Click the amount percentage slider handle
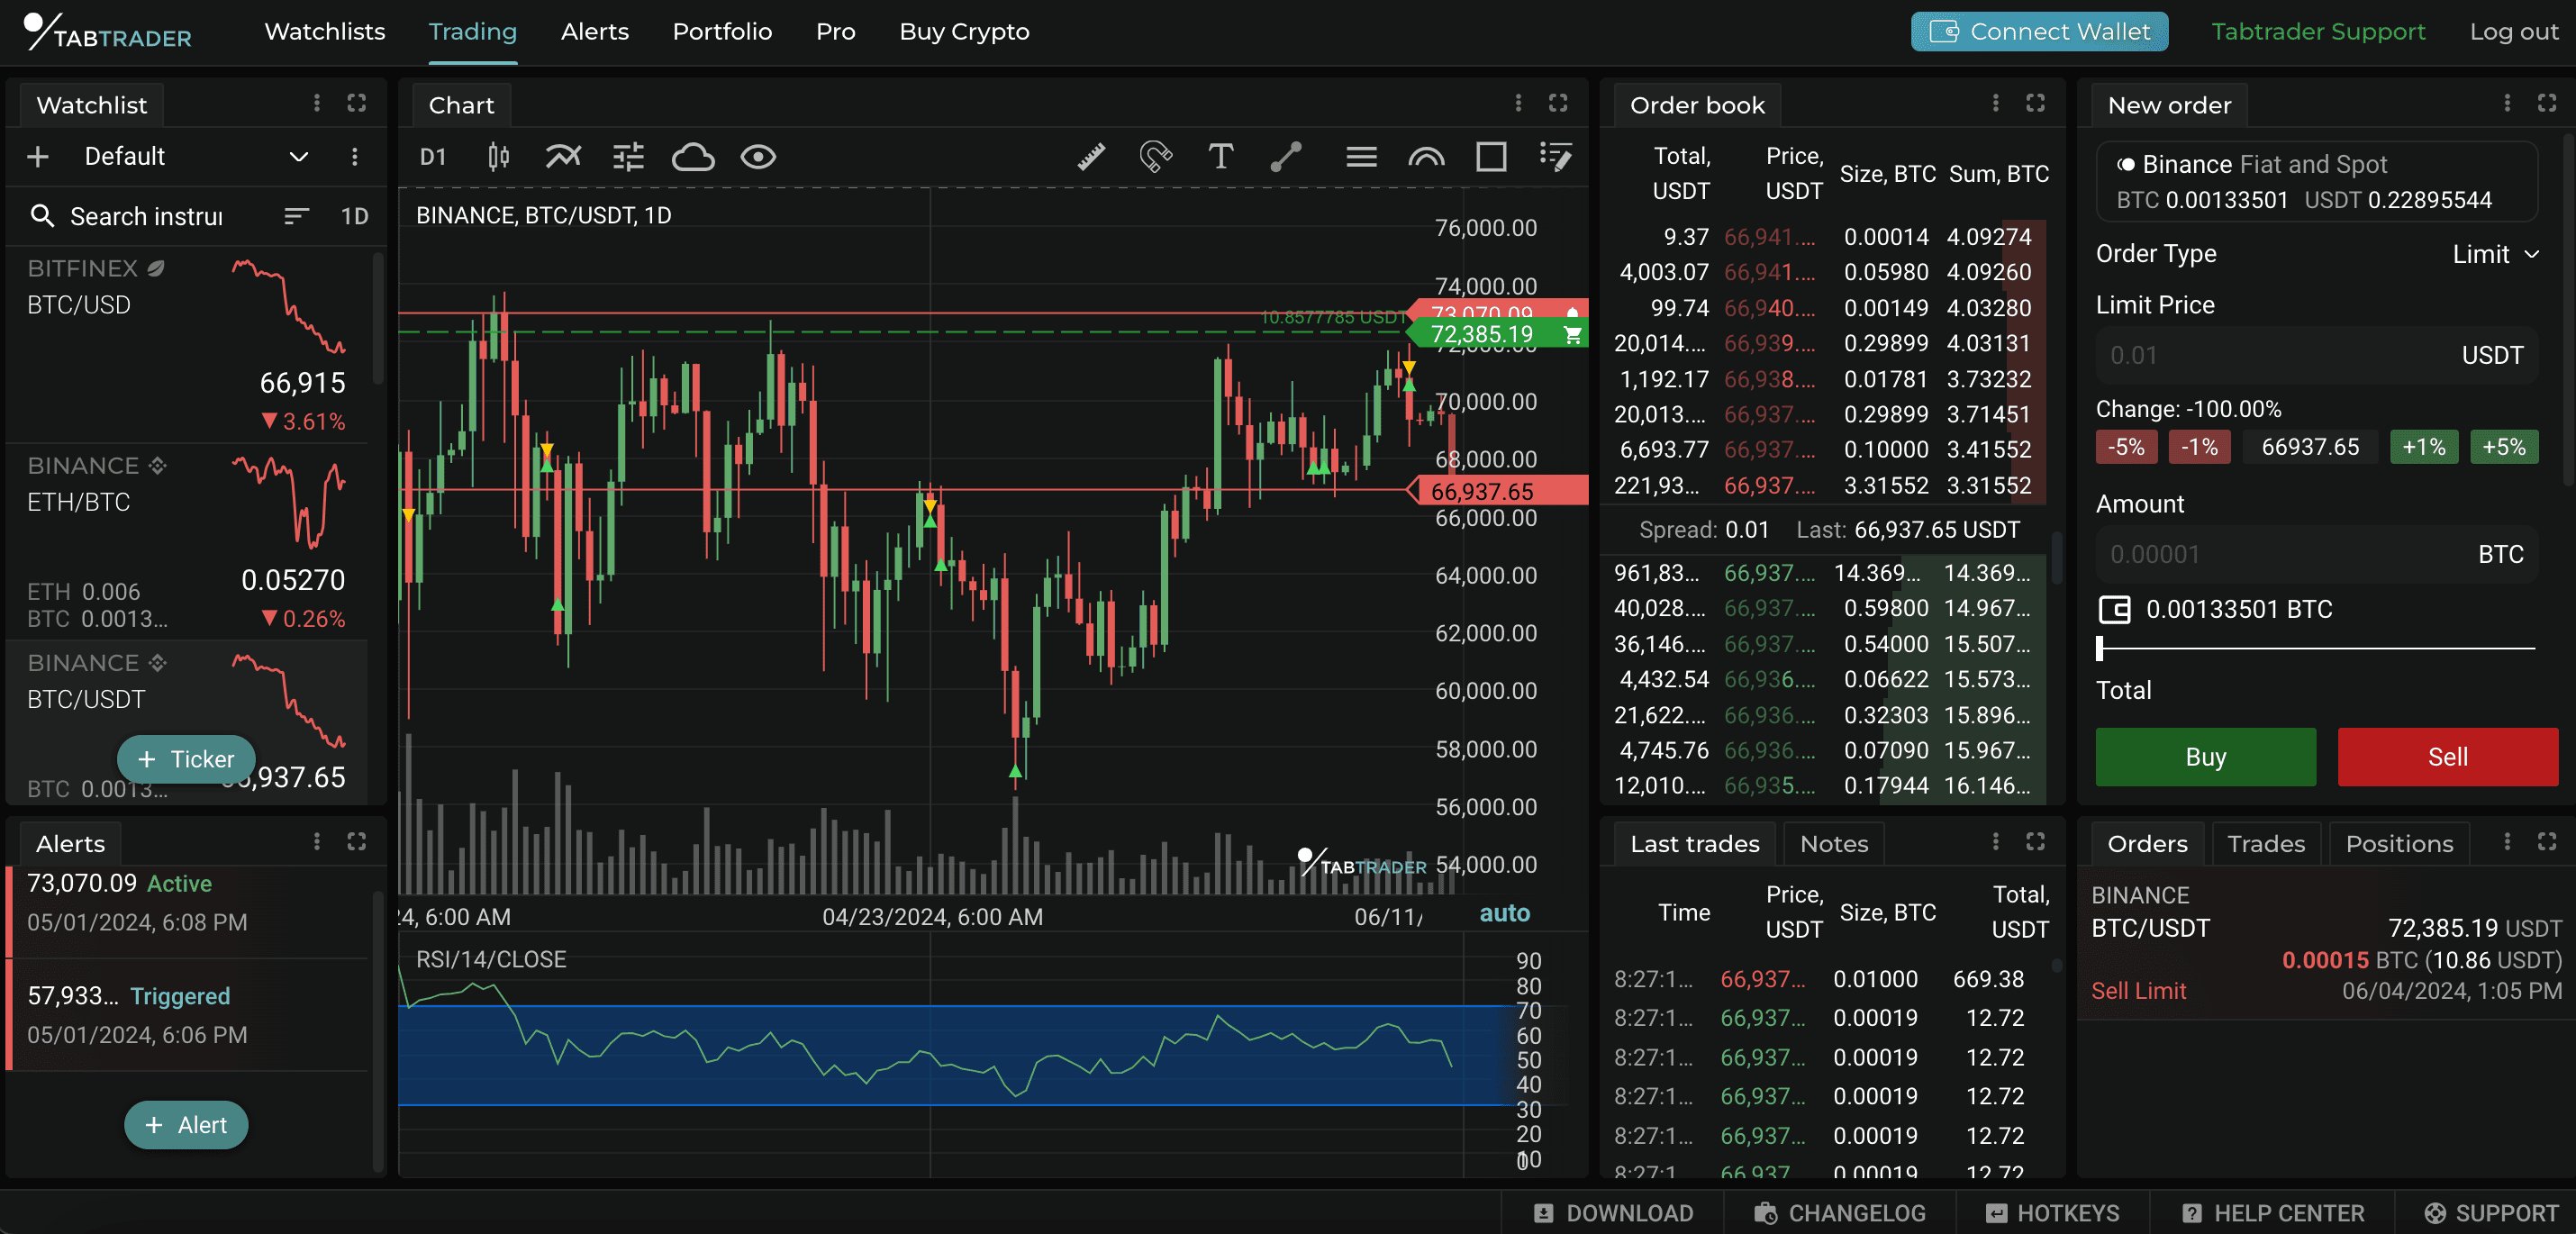 click(2100, 648)
